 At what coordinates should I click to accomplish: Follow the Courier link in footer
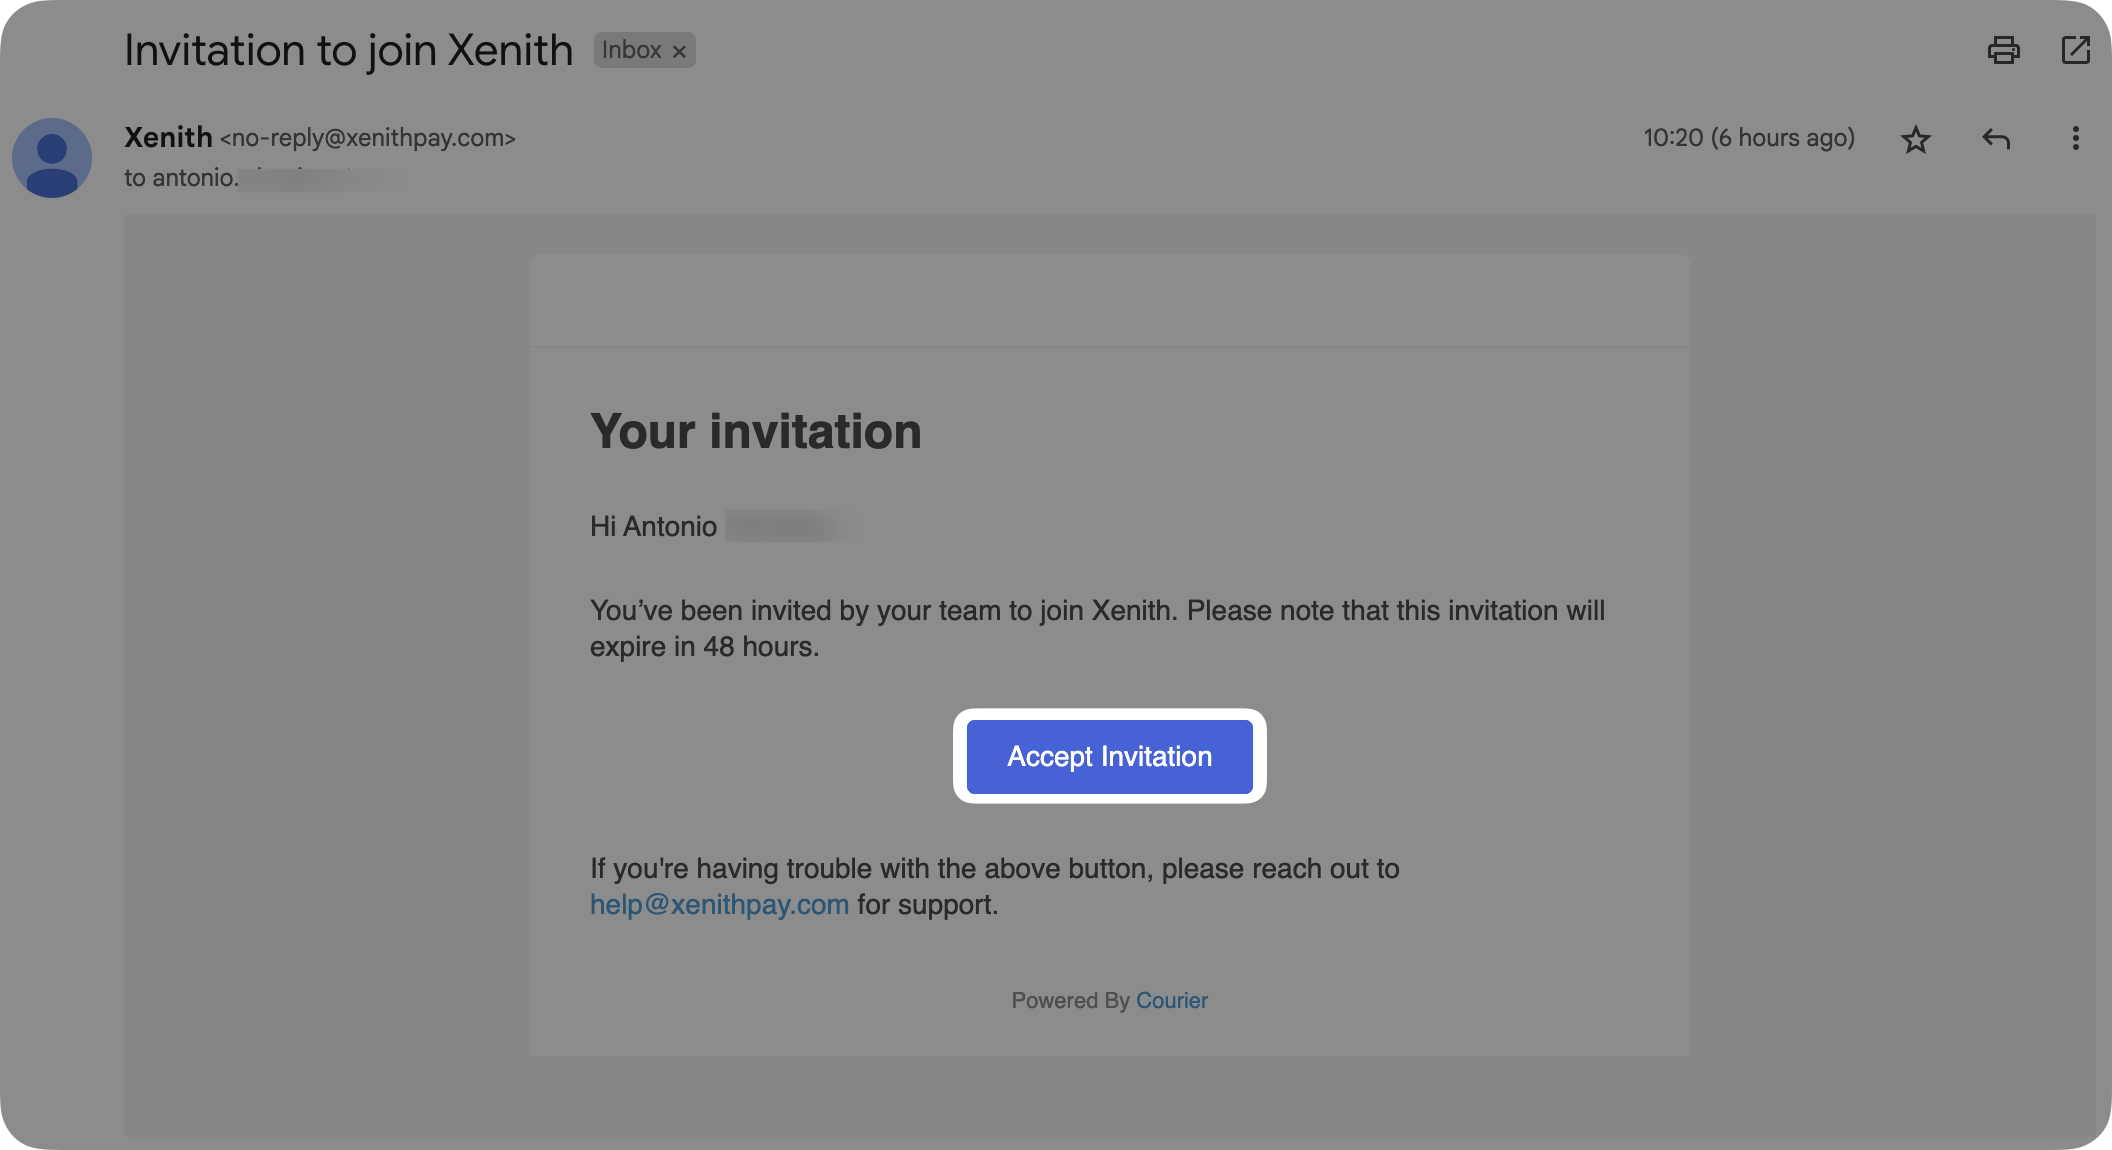[1171, 1000]
